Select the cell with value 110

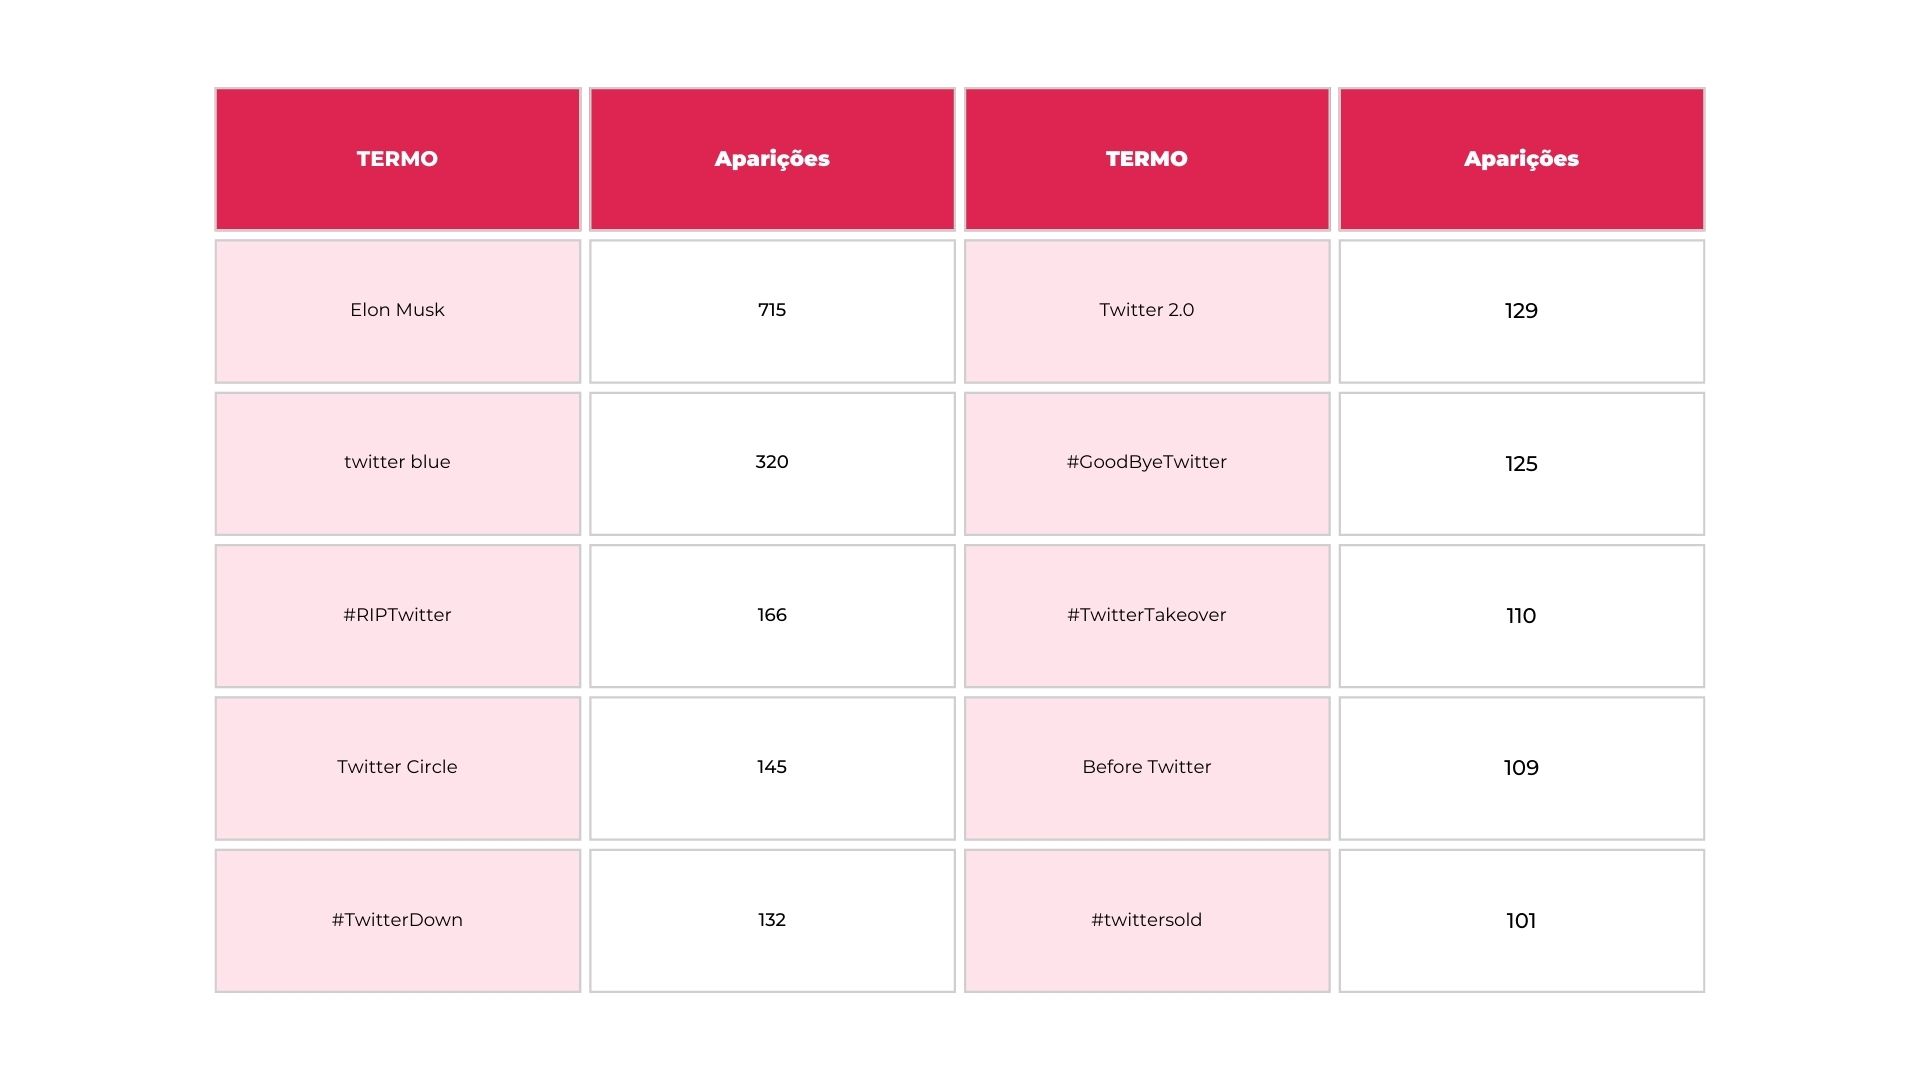tap(1521, 615)
